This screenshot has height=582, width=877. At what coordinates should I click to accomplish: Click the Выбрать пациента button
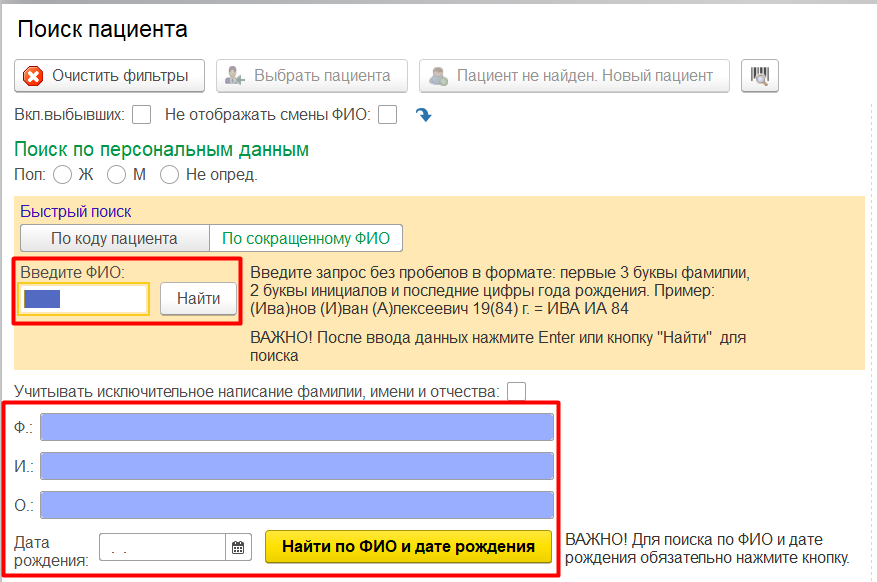[311, 75]
